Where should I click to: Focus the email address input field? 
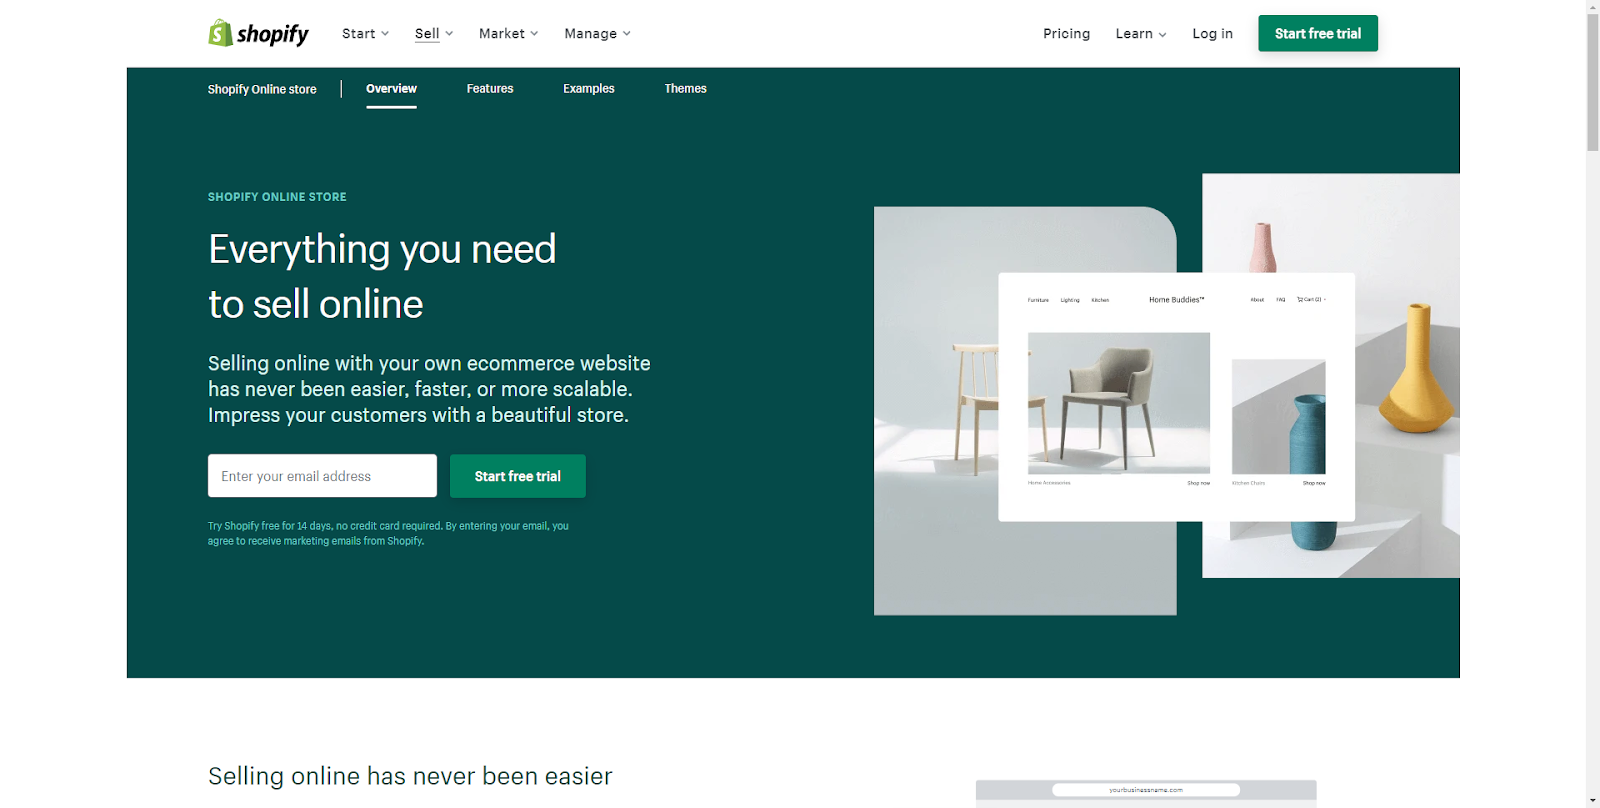(x=322, y=476)
